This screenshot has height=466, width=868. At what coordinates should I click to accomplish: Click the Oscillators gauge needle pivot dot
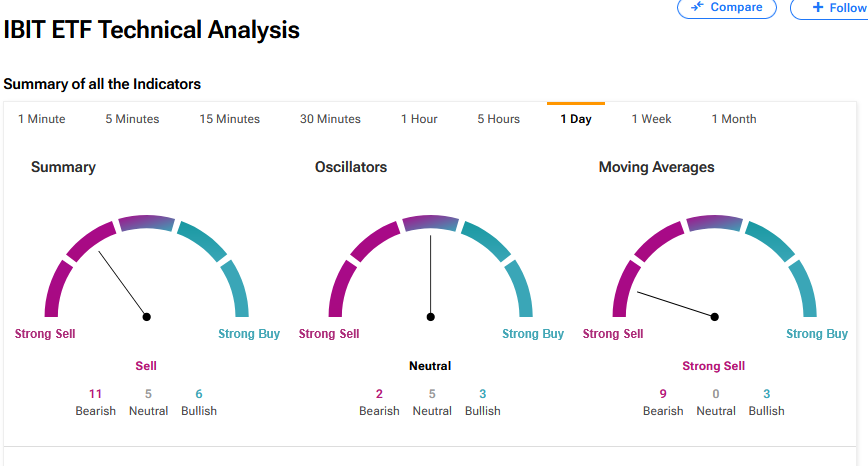(x=431, y=317)
